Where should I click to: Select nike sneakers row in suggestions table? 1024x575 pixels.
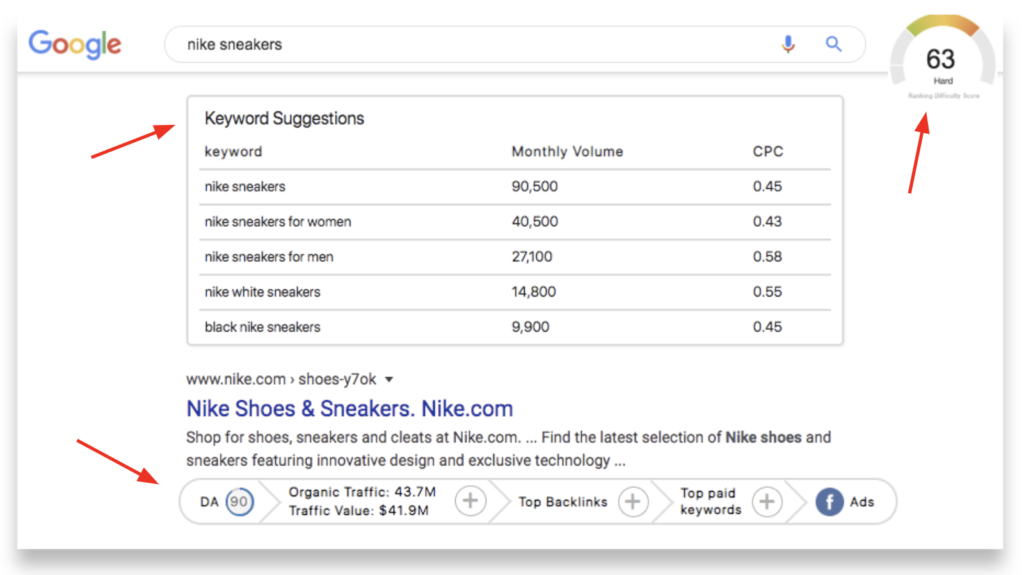tap(515, 186)
